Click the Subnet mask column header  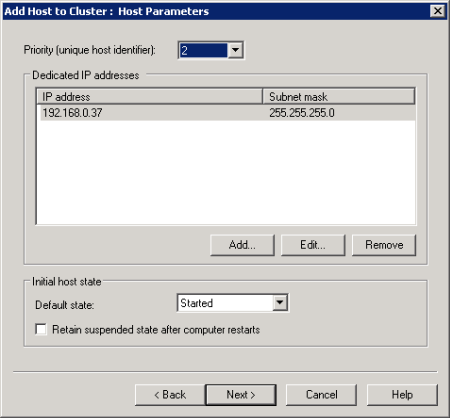pos(339,97)
